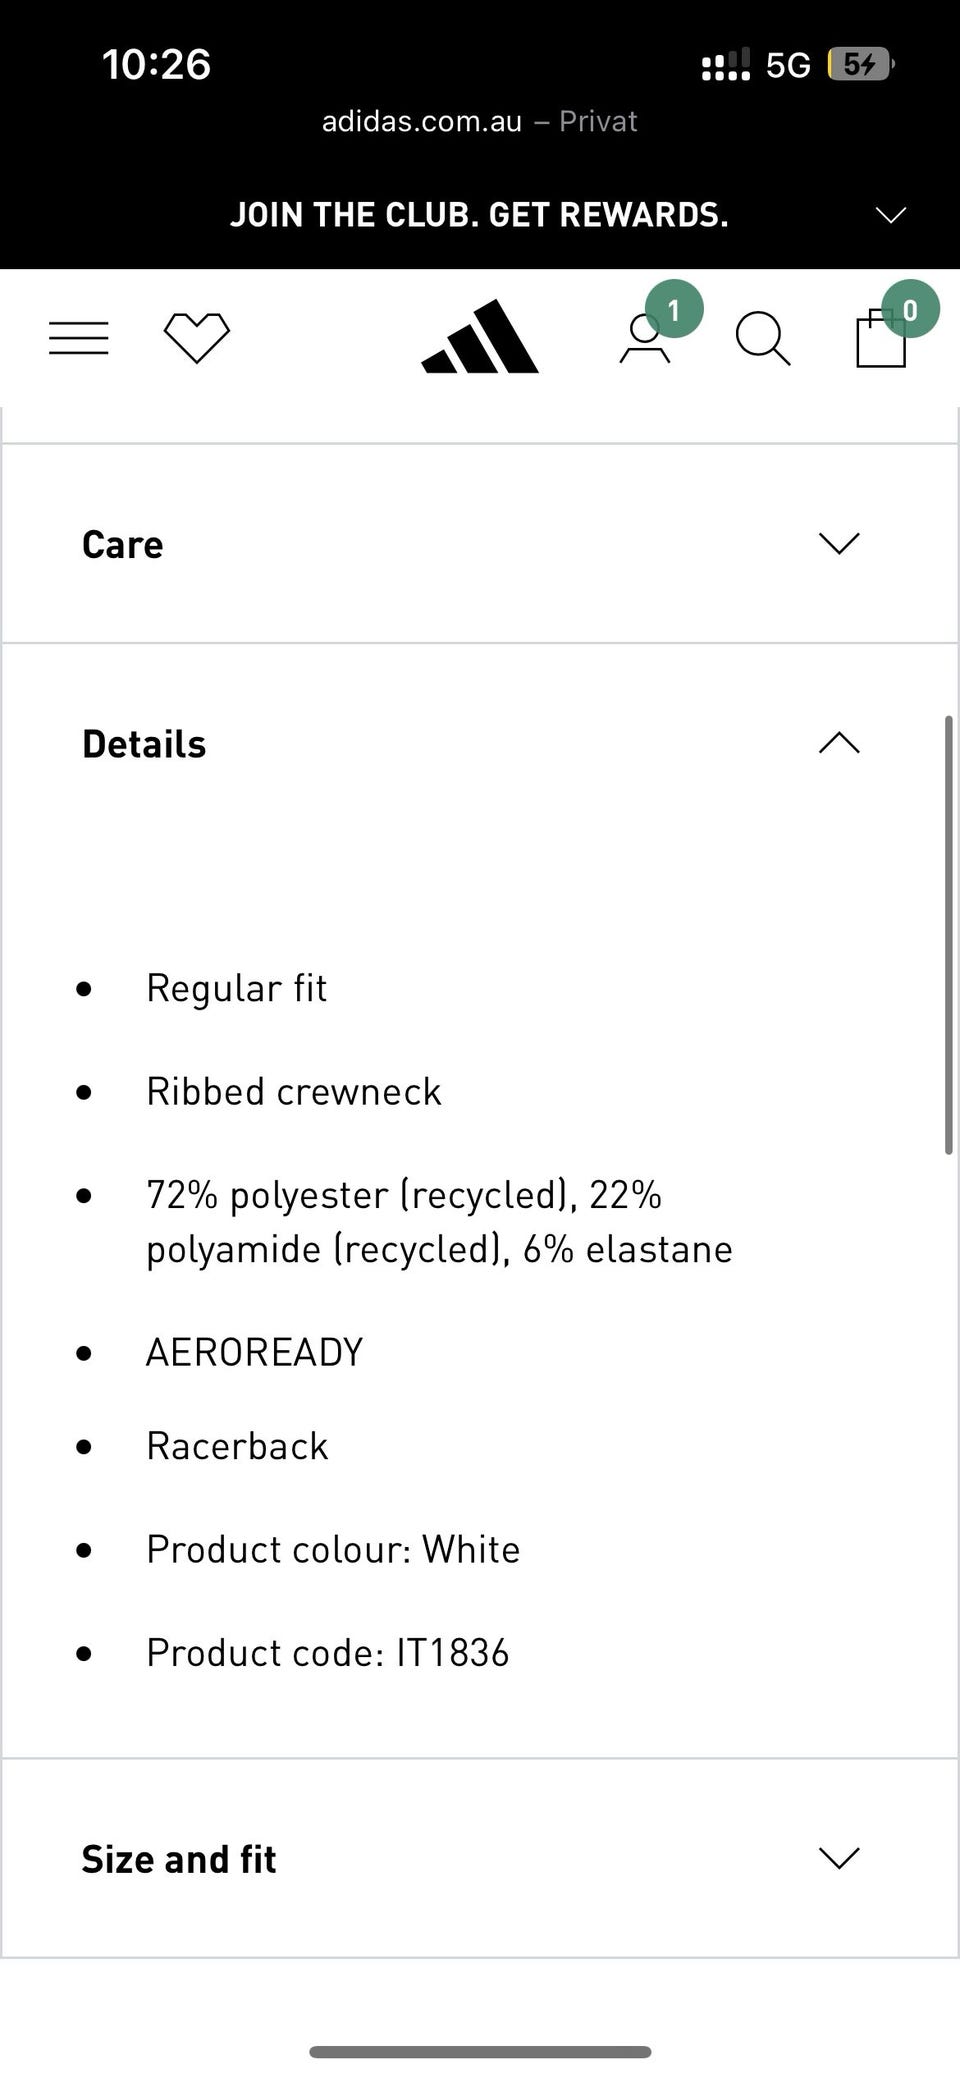Go to adidas home via logo
The width and height of the screenshot is (960, 2078).
(x=480, y=337)
